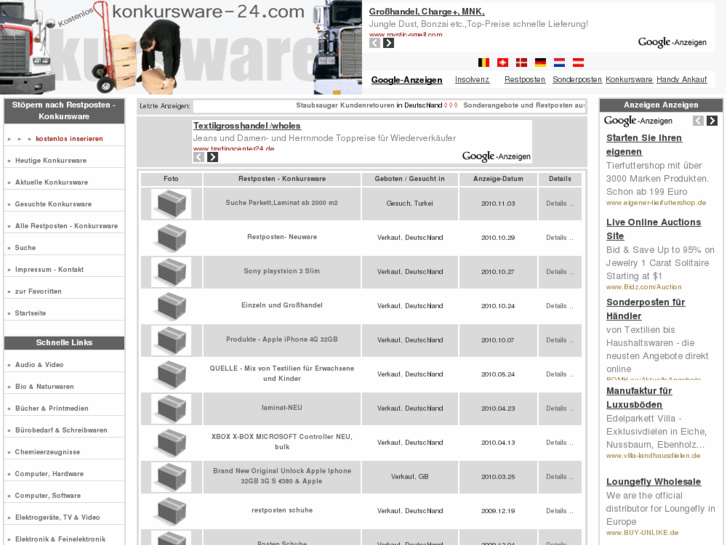The height and width of the screenshot is (545, 727).
Task: Click the Germany flag icon
Action: pyautogui.click(x=540, y=62)
